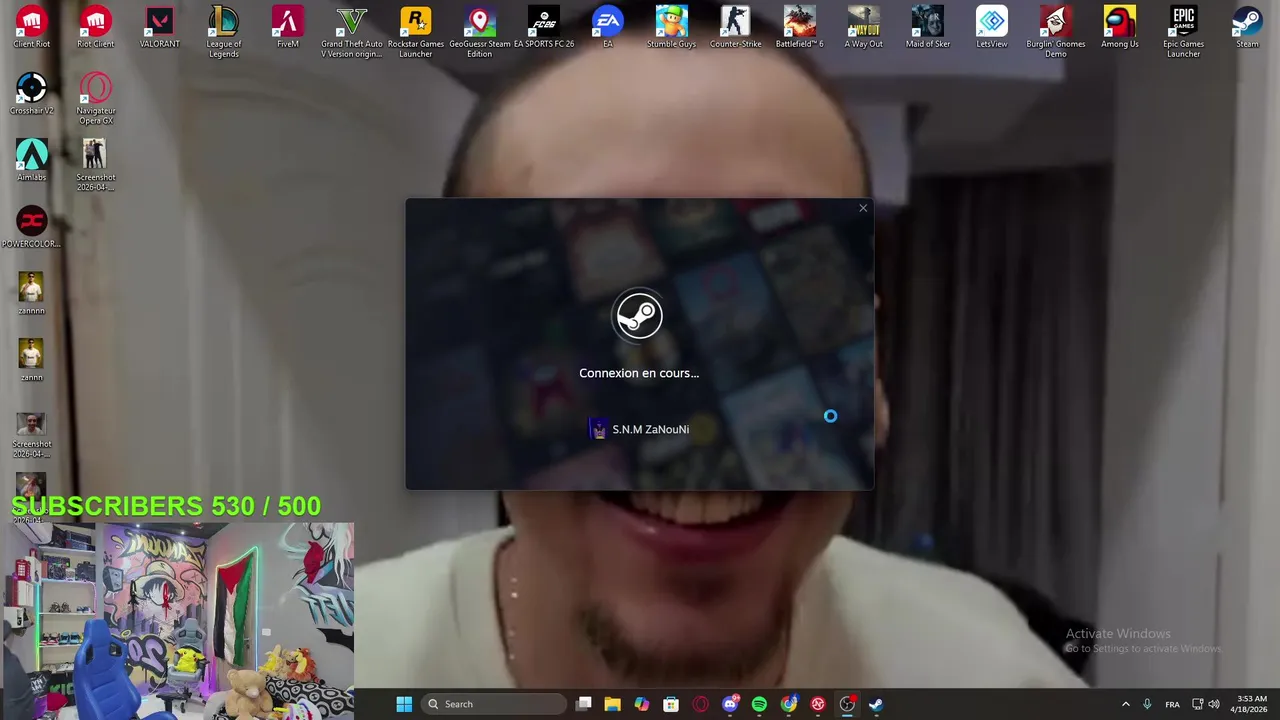Launch Maid of Sker shortcut
The height and width of the screenshot is (720, 1280).
927,28
